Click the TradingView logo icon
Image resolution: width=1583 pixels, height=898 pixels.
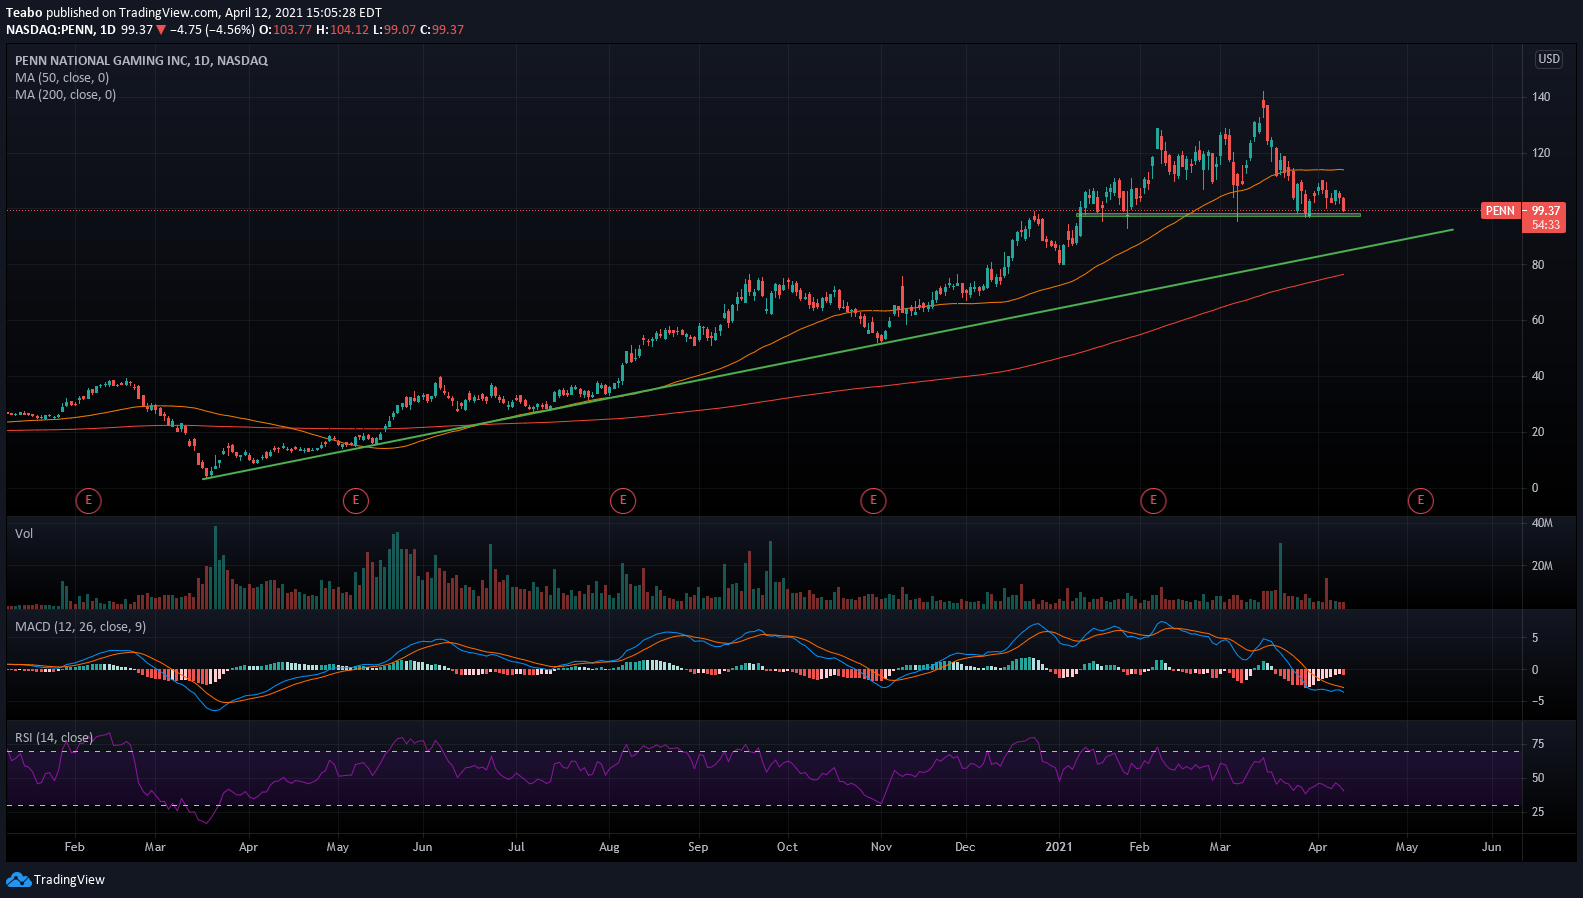(18, 880)
